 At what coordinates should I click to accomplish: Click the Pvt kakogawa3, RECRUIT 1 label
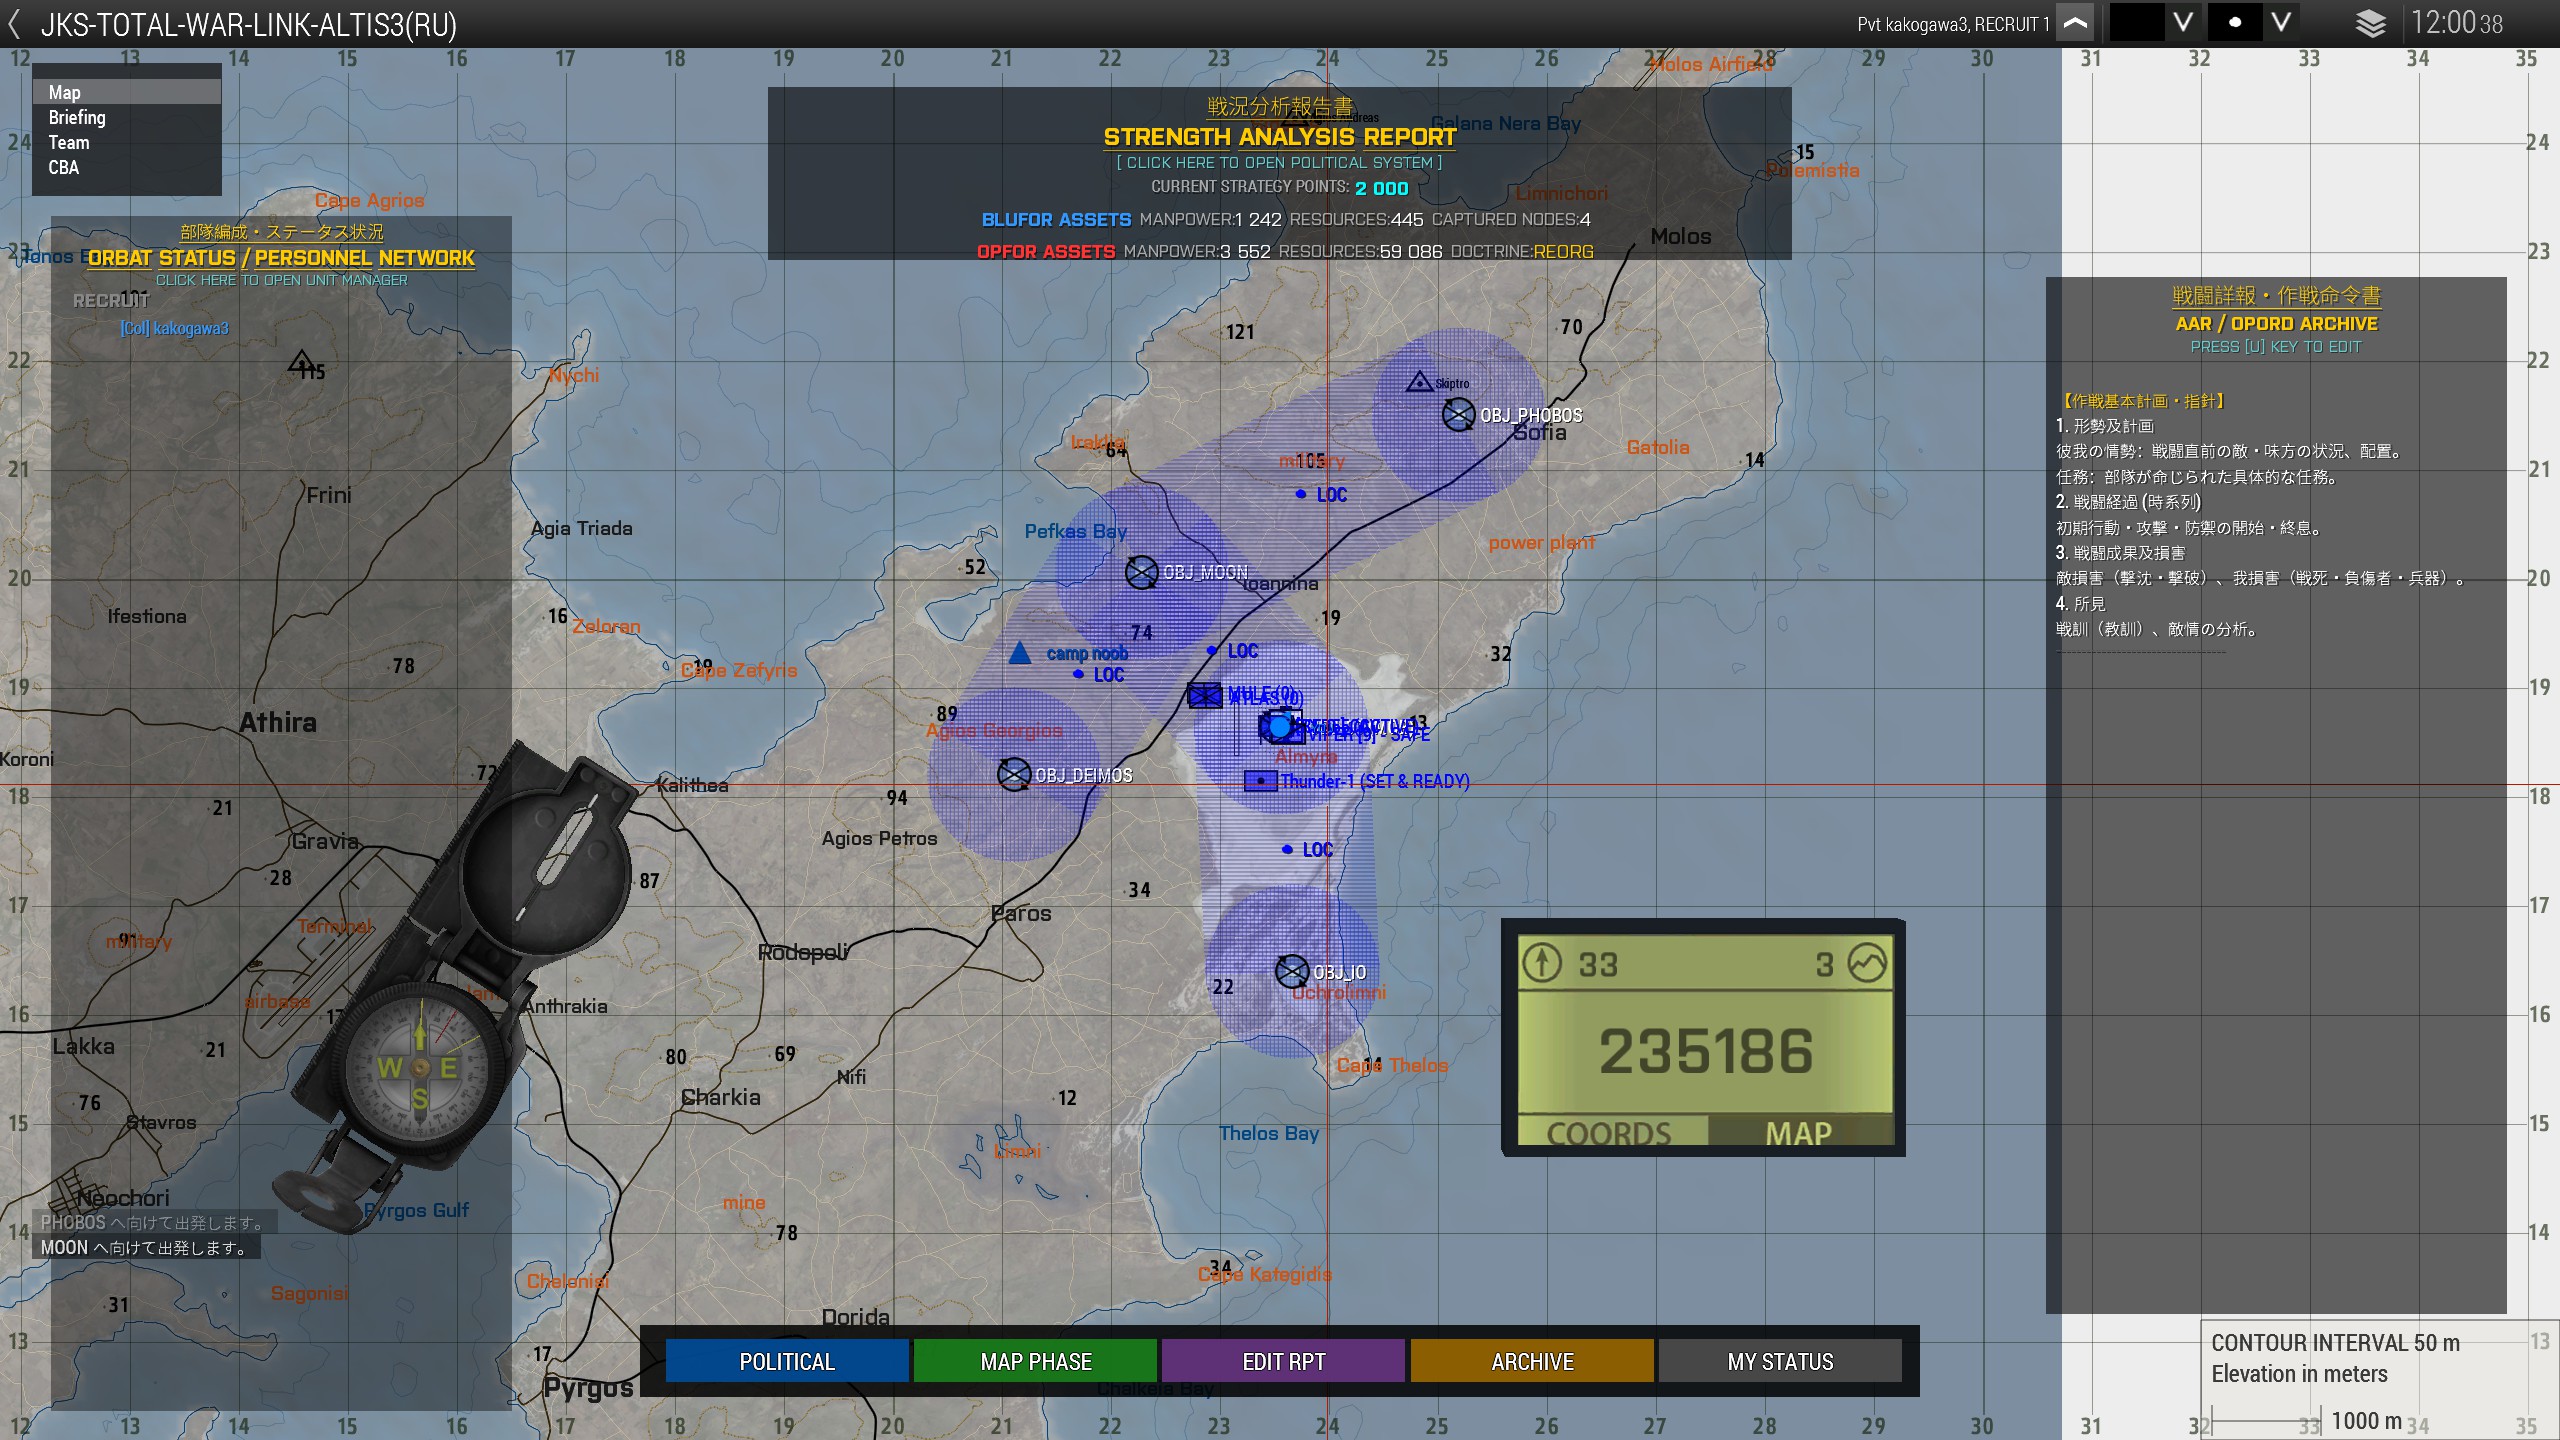(1953, 24)
